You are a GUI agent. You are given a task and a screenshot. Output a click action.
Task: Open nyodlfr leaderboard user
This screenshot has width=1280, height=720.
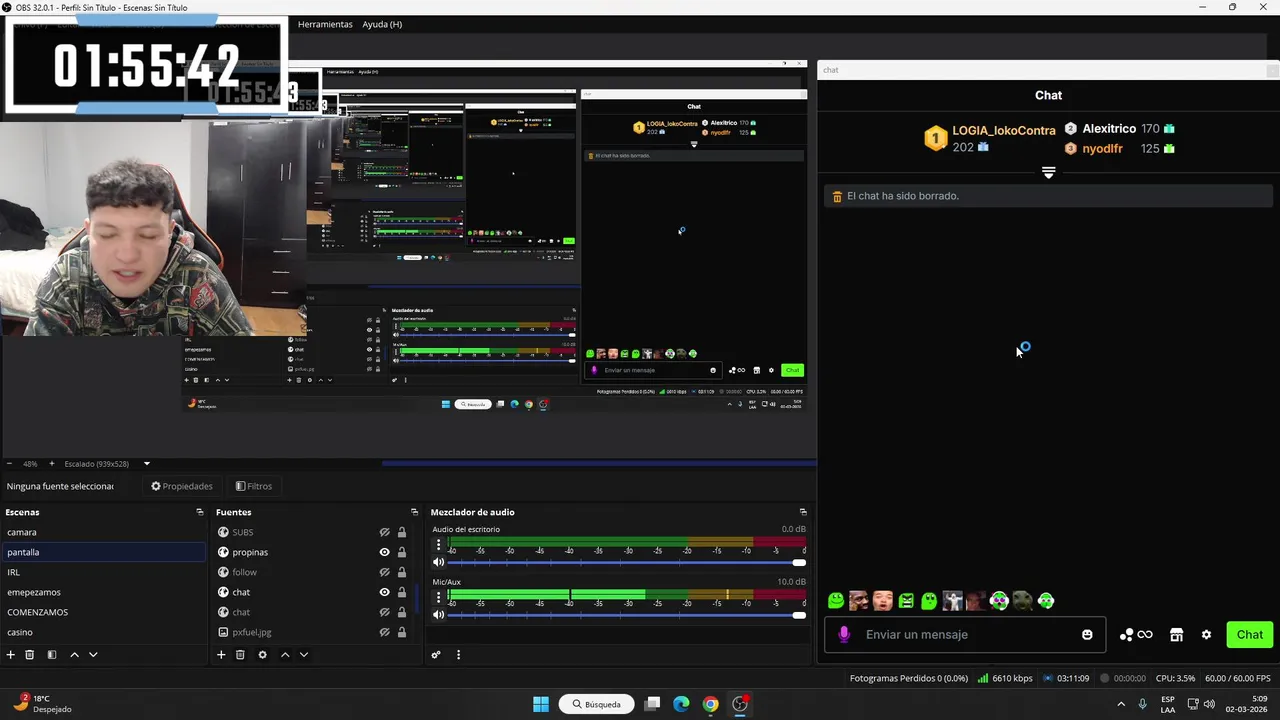tap(1103, 149)
